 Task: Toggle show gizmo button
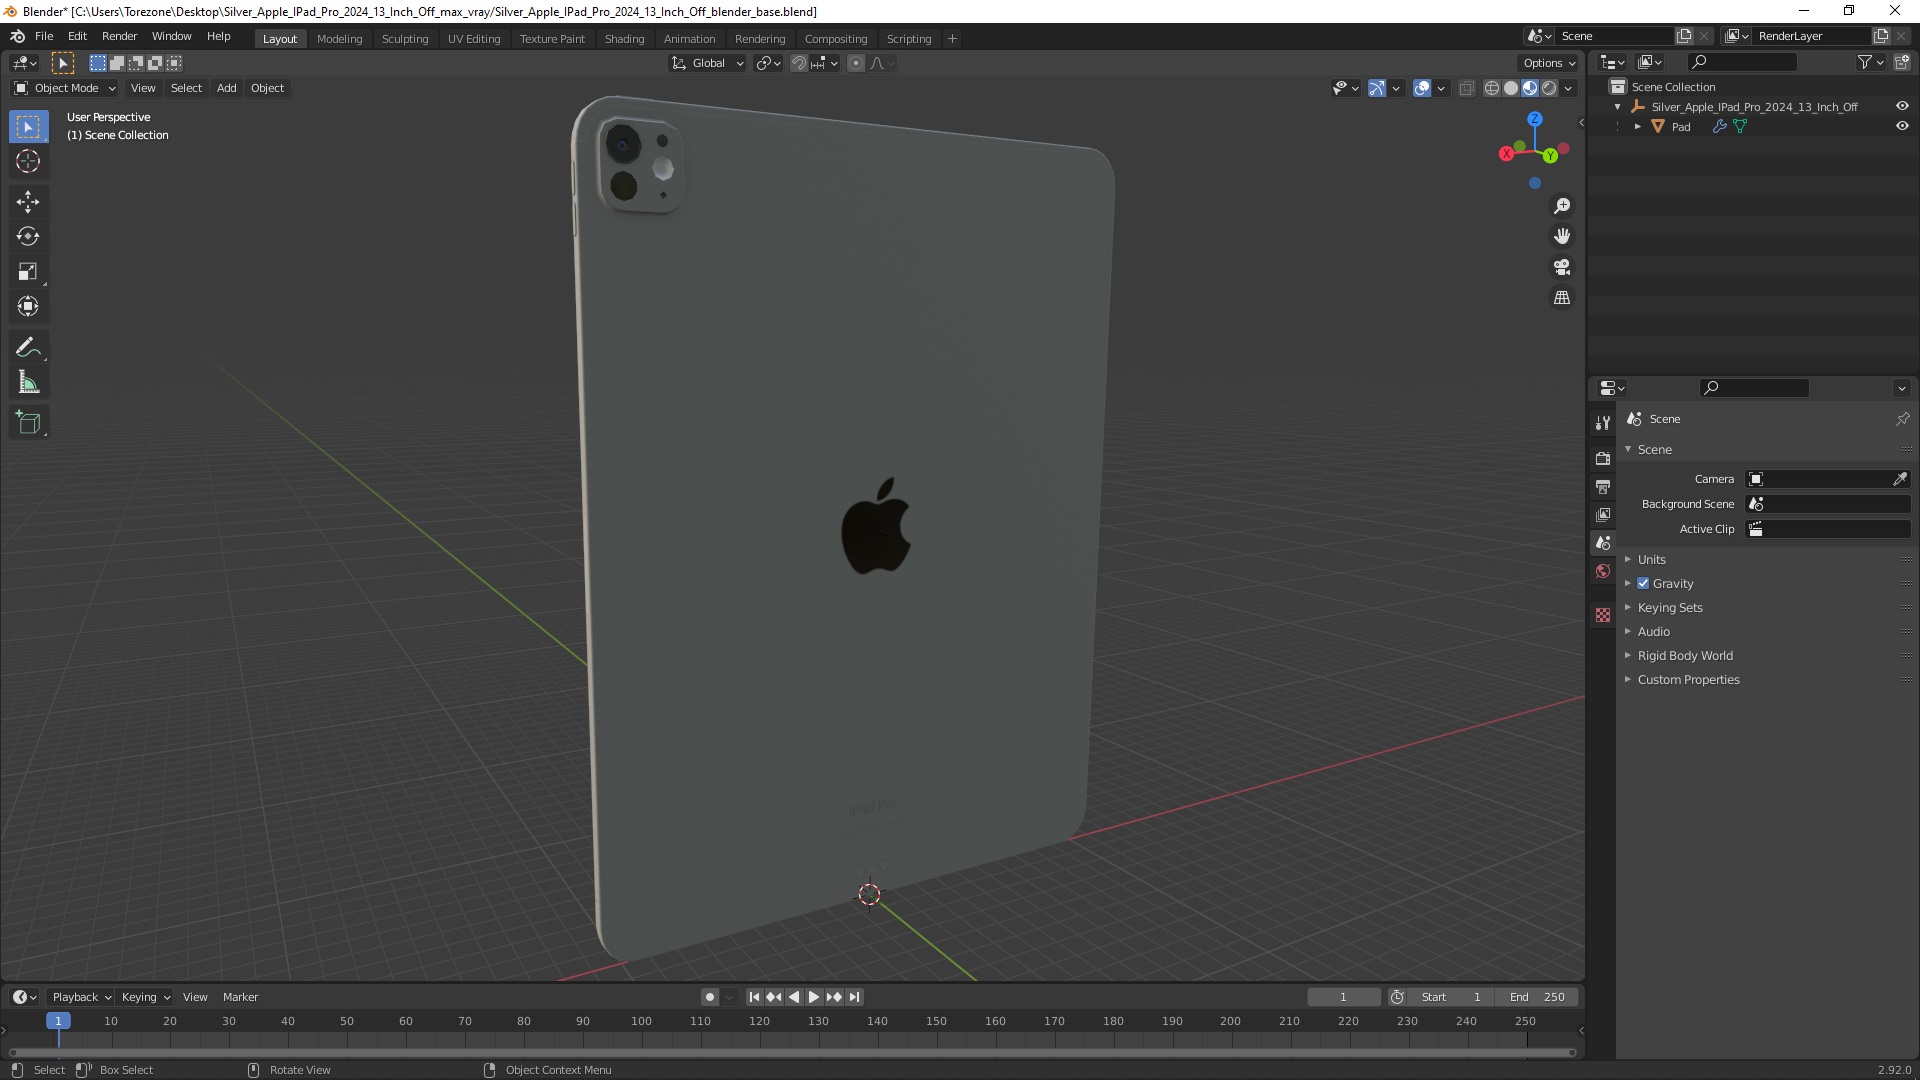(x=1377, y=88)
